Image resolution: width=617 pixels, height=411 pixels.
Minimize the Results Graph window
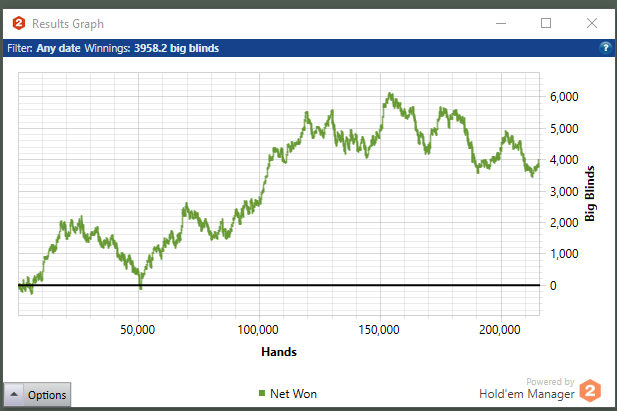coord(501,23)
